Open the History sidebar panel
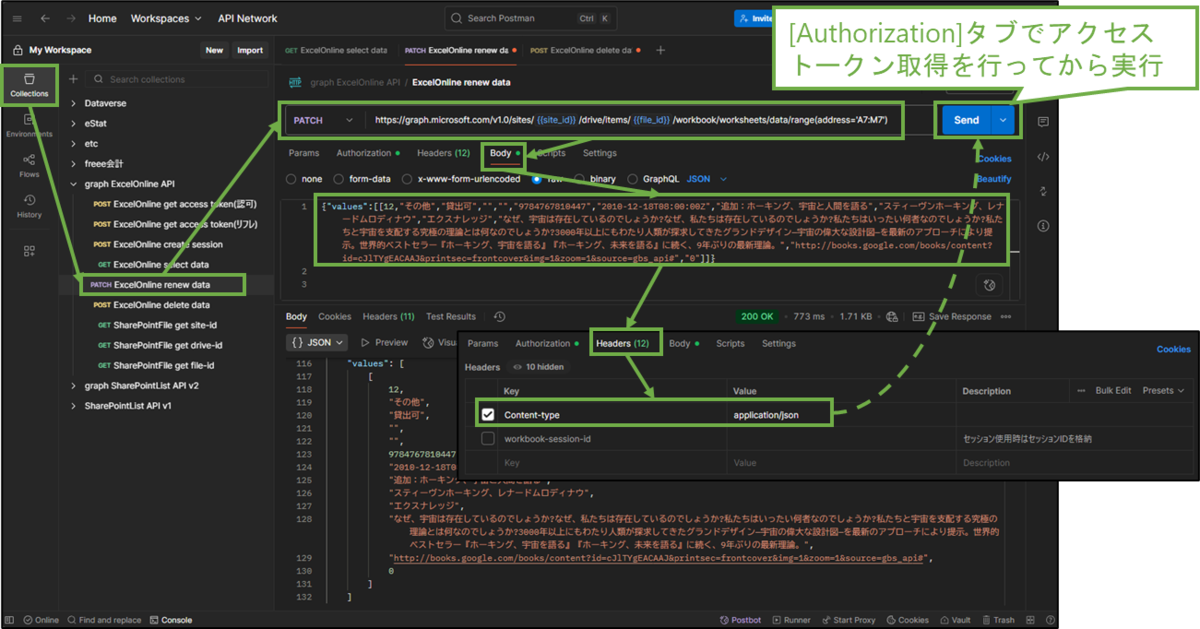Image resolution: width=1200 pixels, height=629 pixels. 29,206
